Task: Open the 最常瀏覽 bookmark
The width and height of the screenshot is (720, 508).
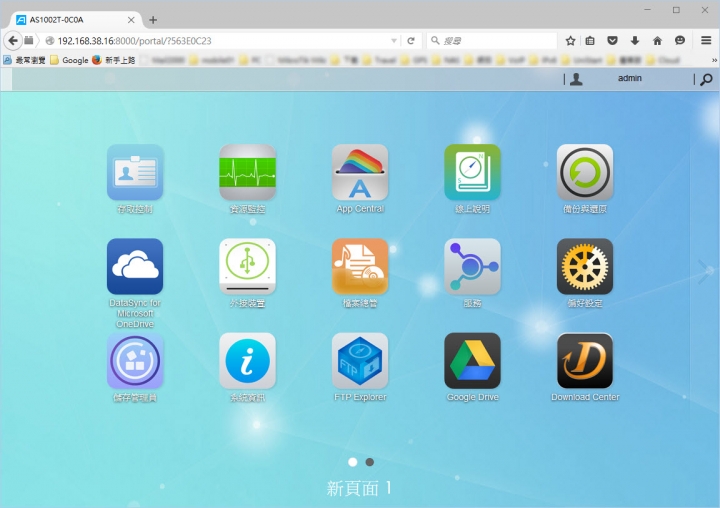Action: (25, 60)
